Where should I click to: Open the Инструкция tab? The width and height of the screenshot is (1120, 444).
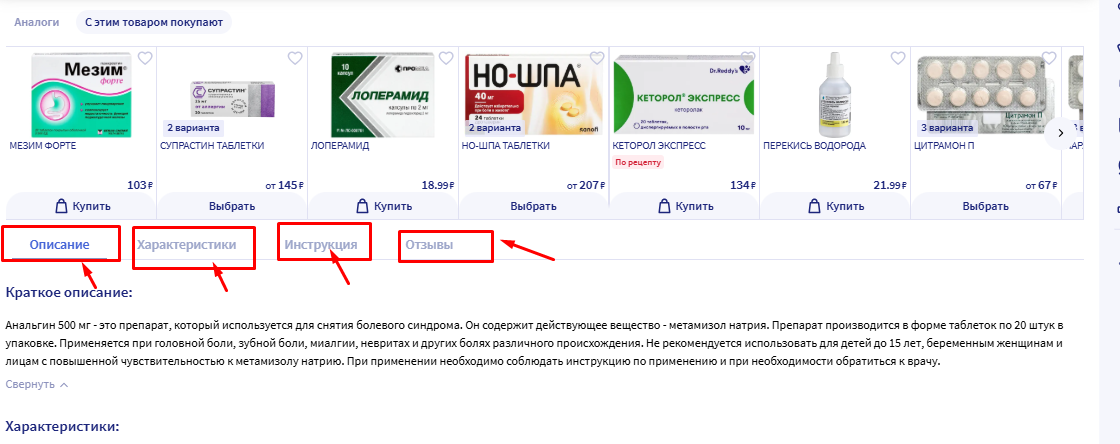(321, 245)
